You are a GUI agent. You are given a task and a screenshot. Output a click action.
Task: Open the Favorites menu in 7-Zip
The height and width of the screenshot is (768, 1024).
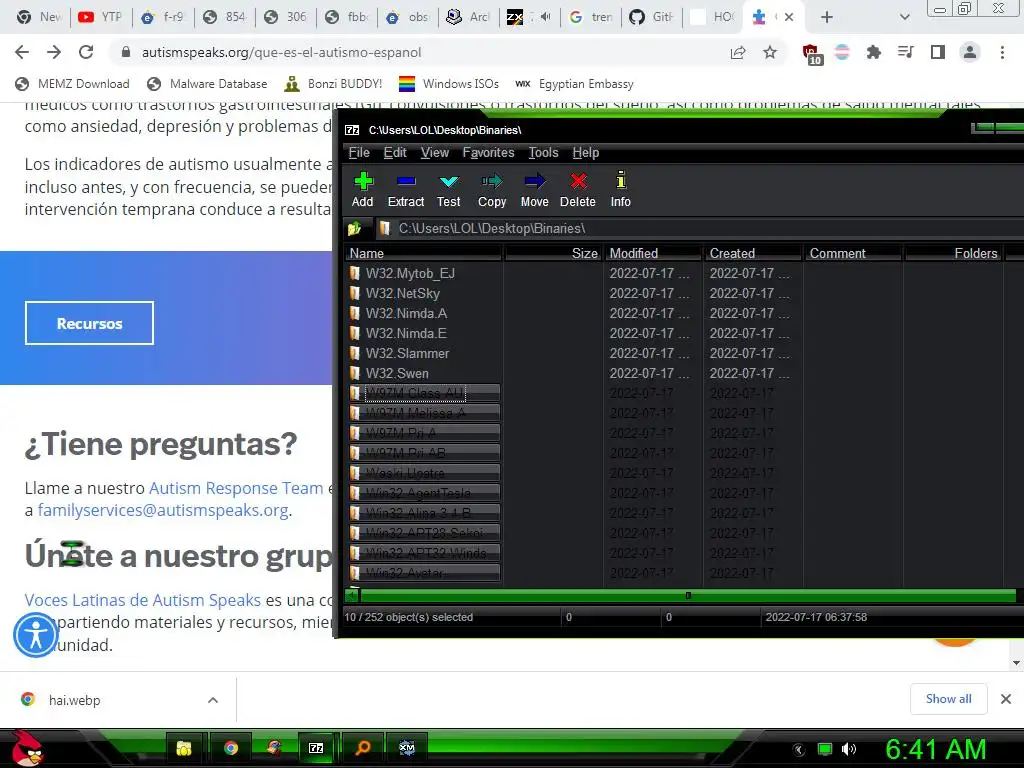click(488, 153)
